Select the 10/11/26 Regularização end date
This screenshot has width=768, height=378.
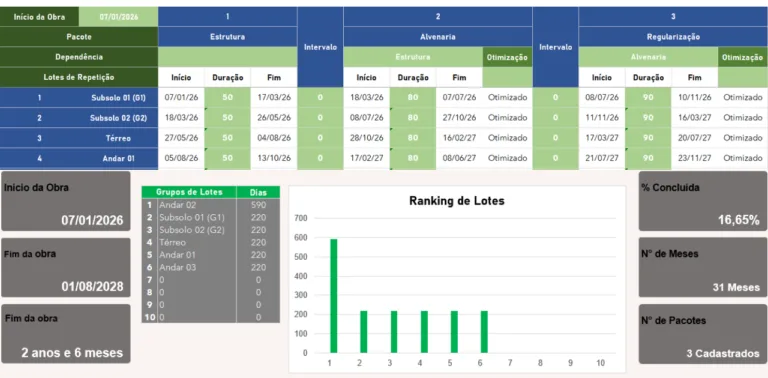click(x=695, y=97)
